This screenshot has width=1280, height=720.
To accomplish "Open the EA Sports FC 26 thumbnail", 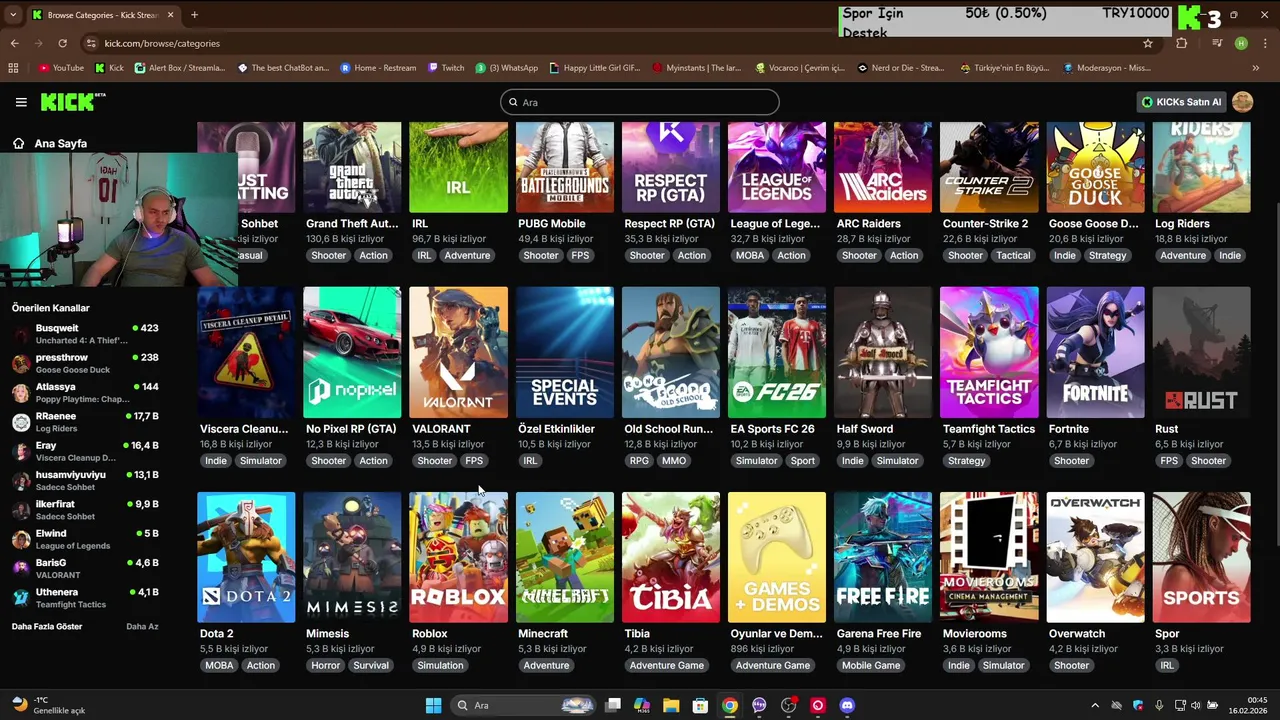I will [x=777, y=352].
